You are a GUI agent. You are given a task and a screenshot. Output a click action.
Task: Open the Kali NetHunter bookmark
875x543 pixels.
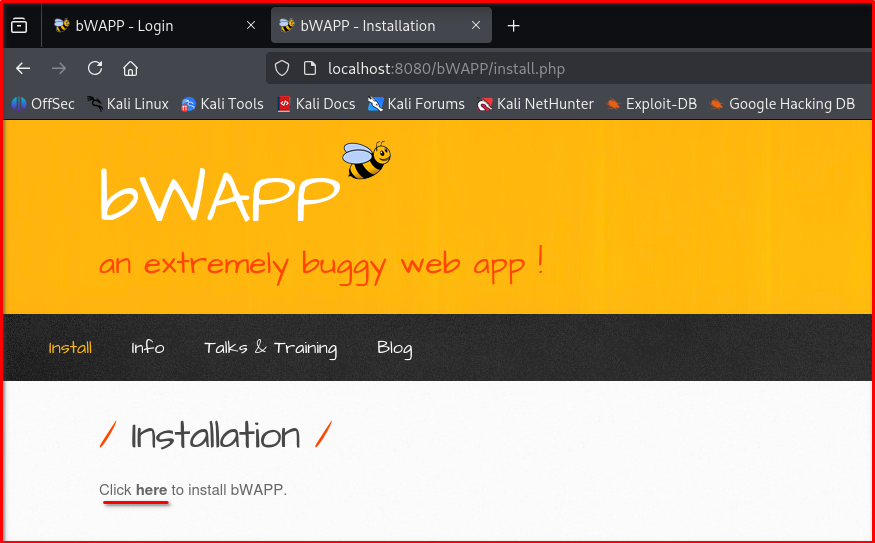[535, 104]
